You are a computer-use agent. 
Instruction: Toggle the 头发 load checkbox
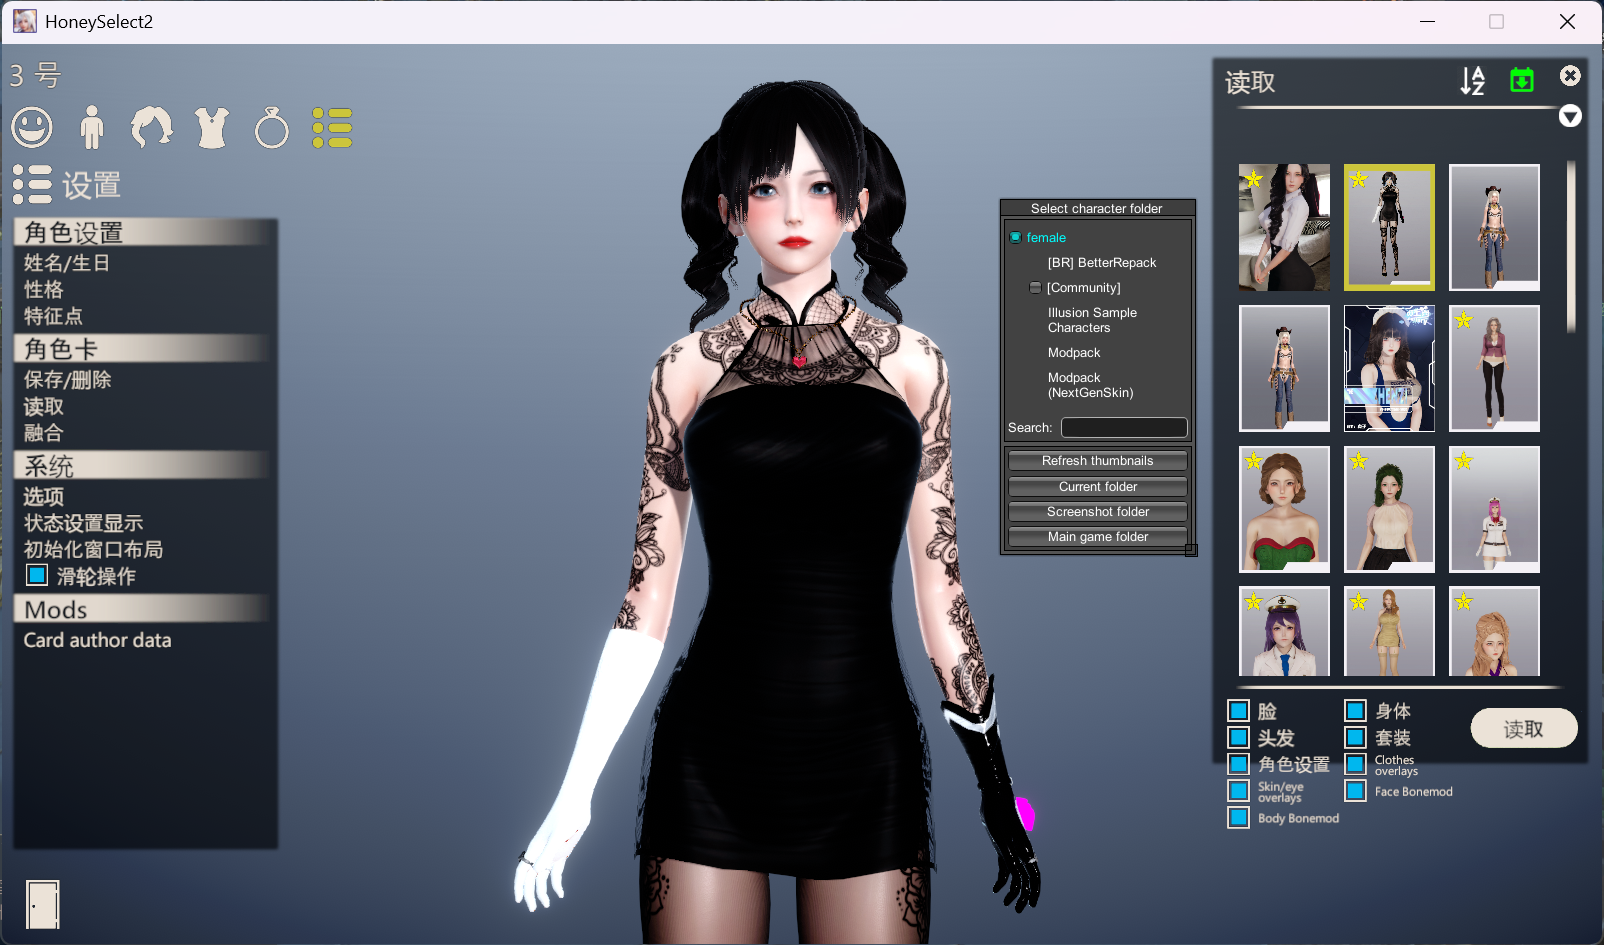(x=1239, y=738)
